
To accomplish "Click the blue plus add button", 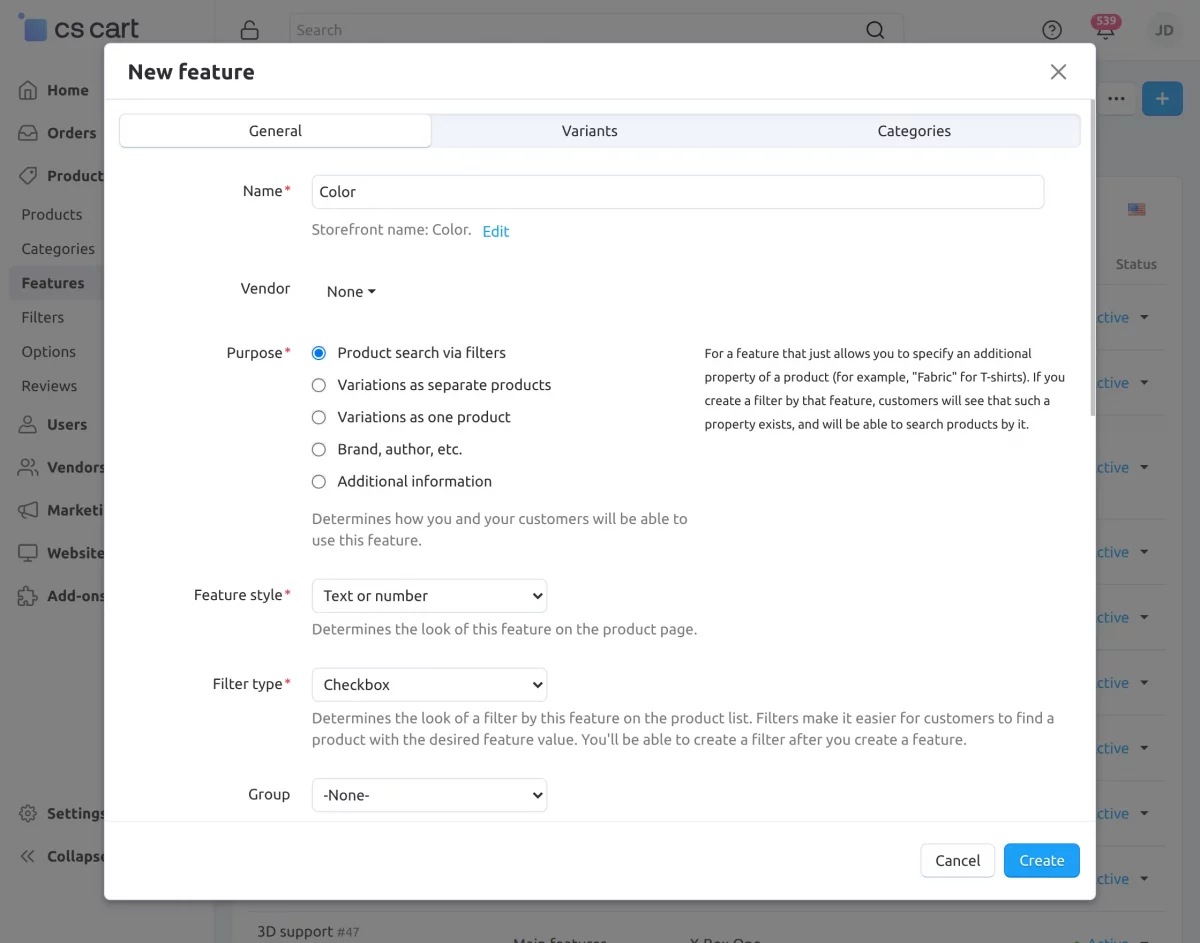I will [1162, 99].
